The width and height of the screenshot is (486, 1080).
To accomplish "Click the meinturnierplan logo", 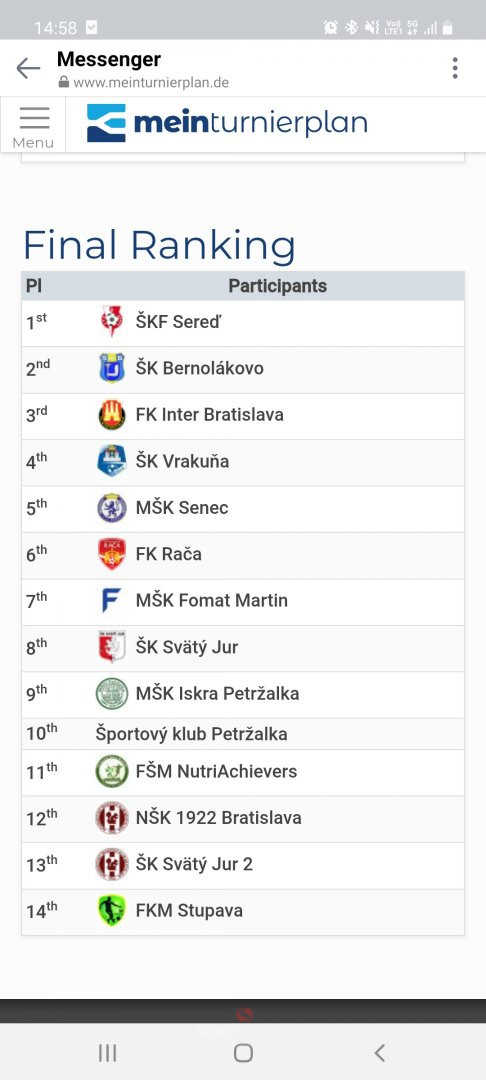I will click(226, 123).
